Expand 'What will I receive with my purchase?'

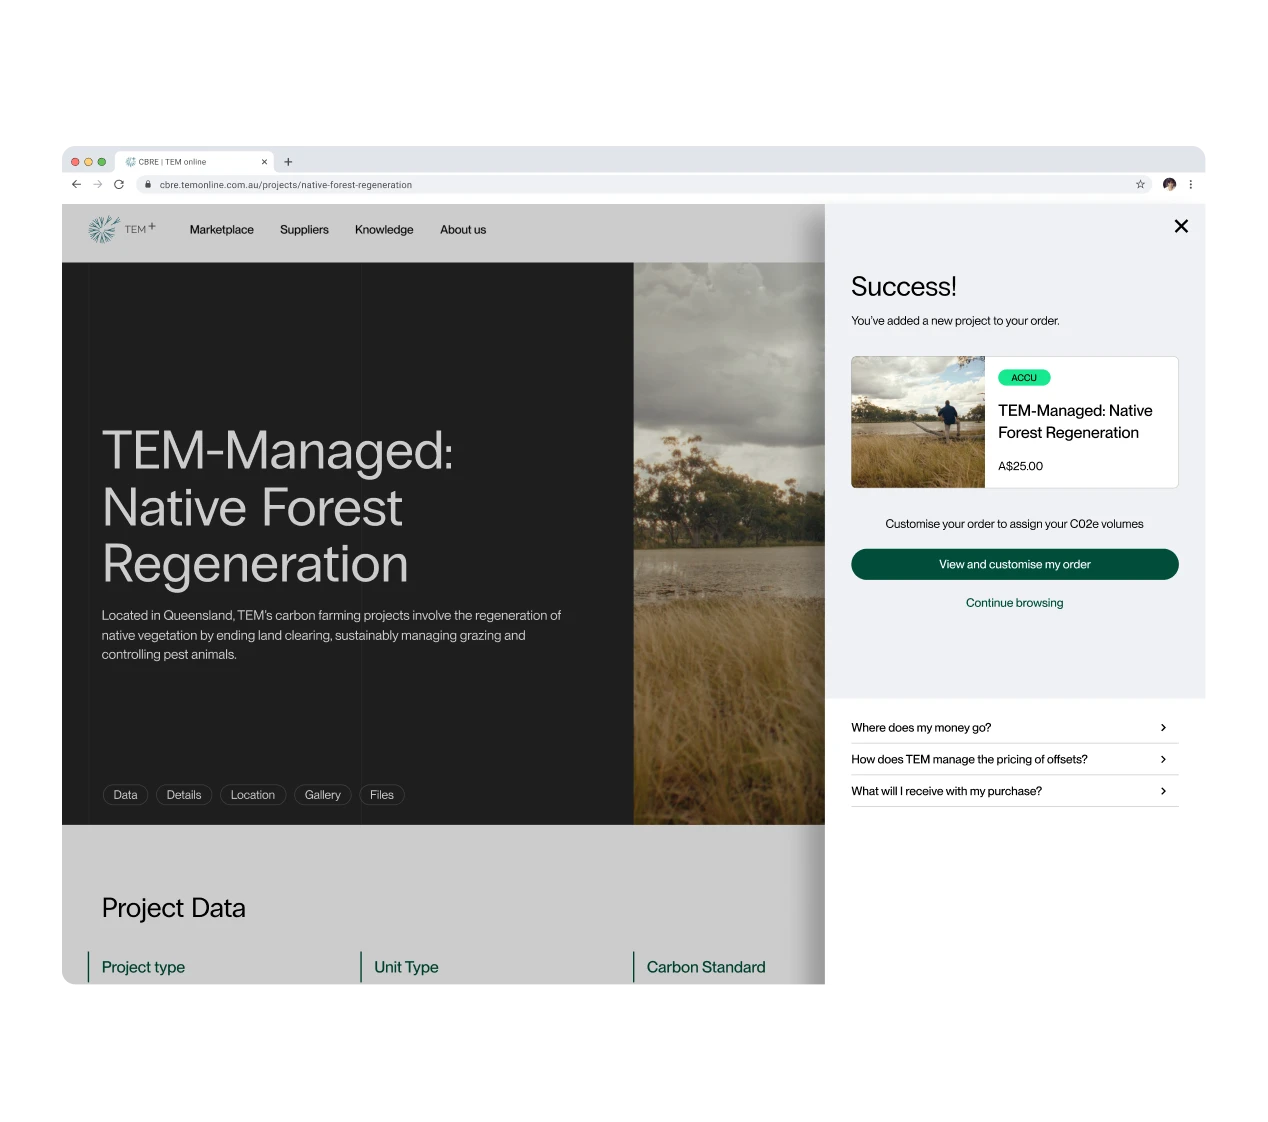coord(1015,791)
